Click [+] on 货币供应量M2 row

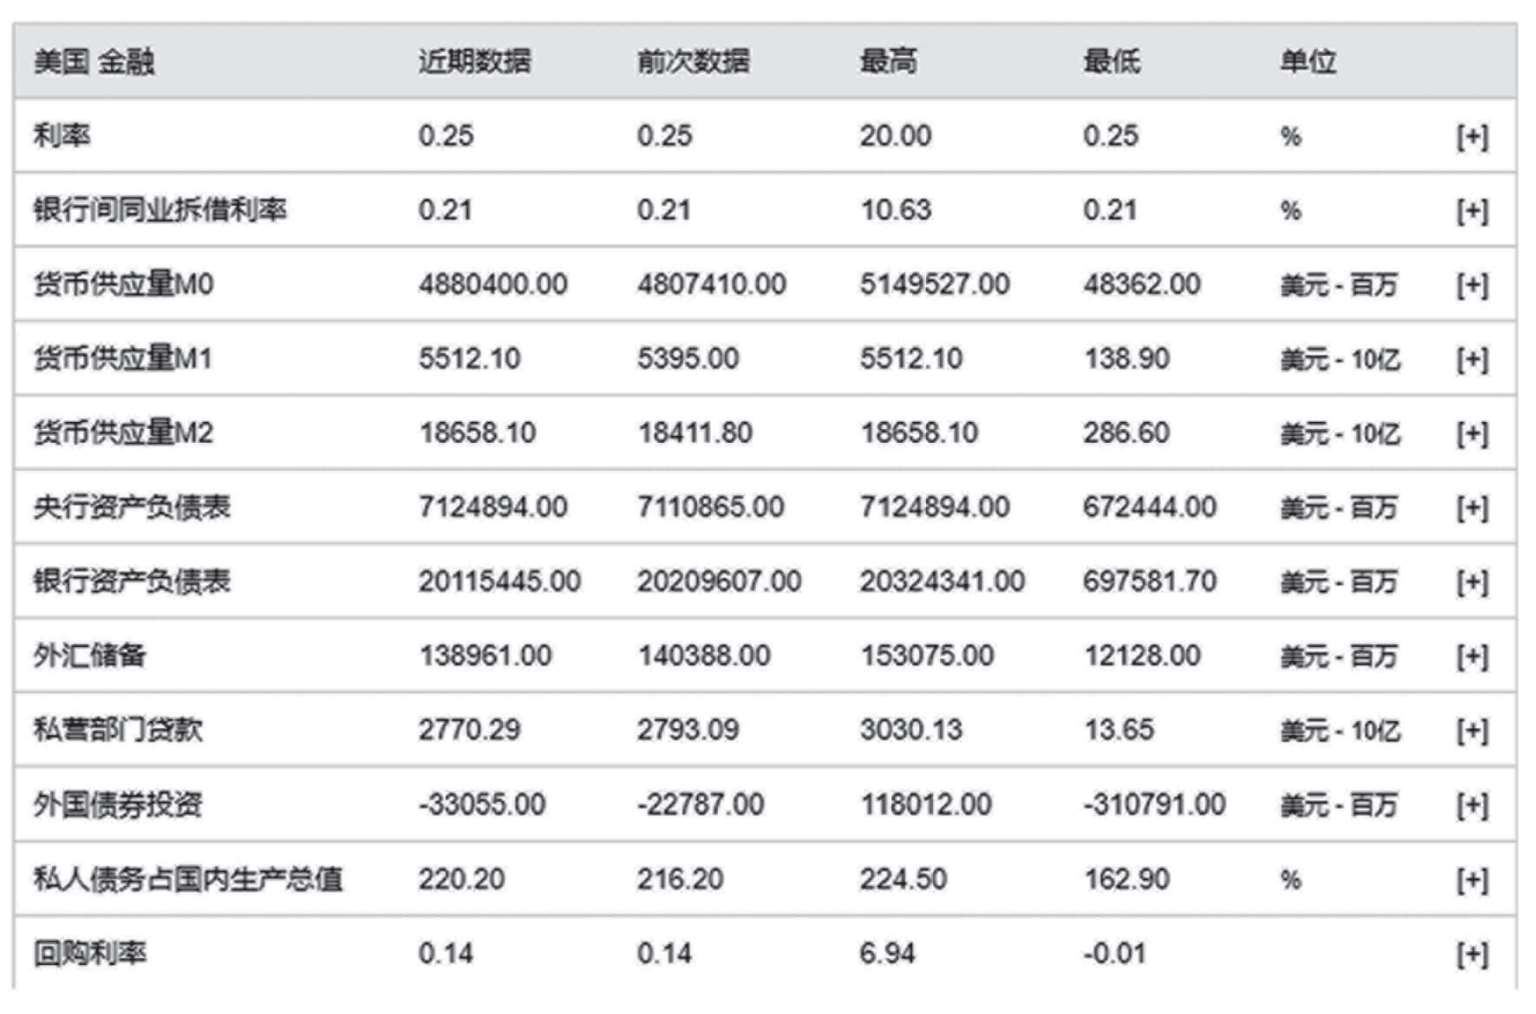[x=1472, y=434]
